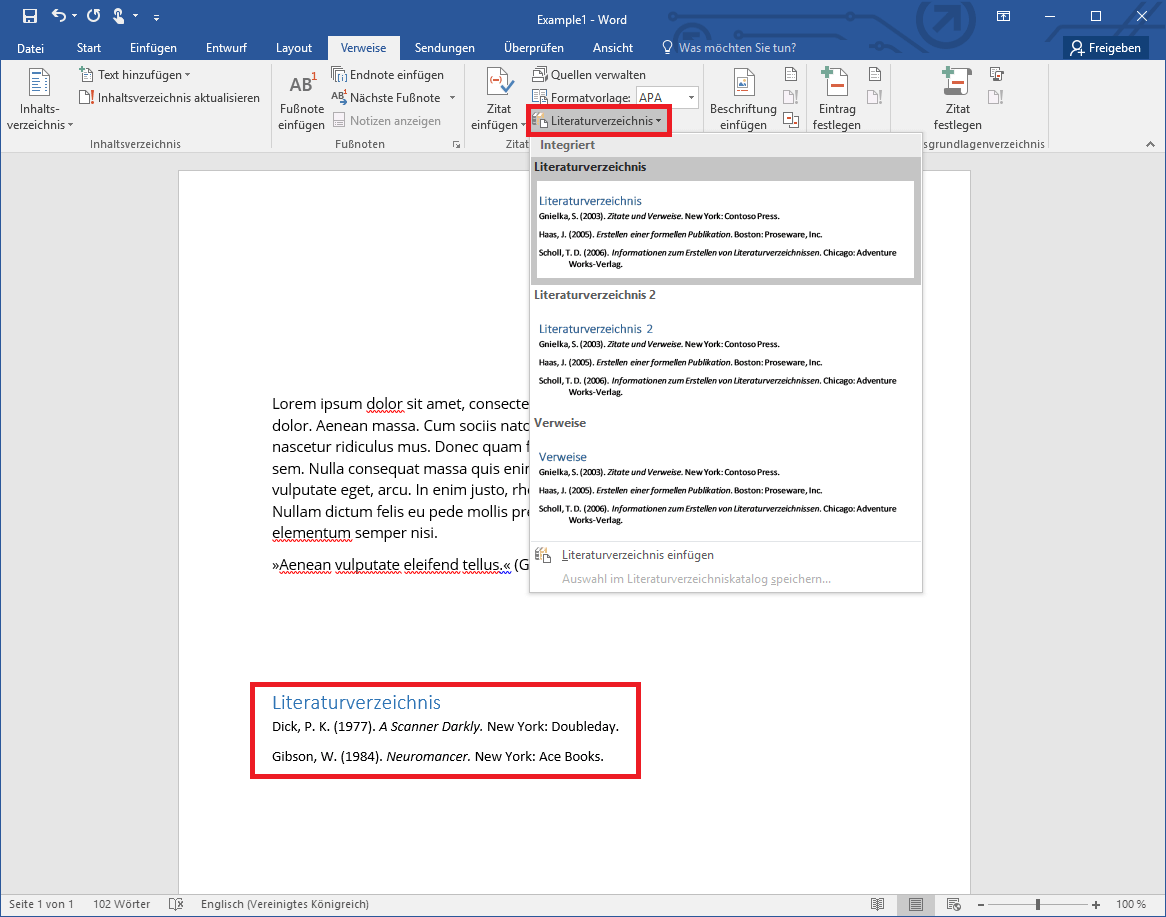Screen dimensions: 1166x917
Task: Click the quote 'Aenean vulputate eleifend tellus.'
Action: [391, 565]
